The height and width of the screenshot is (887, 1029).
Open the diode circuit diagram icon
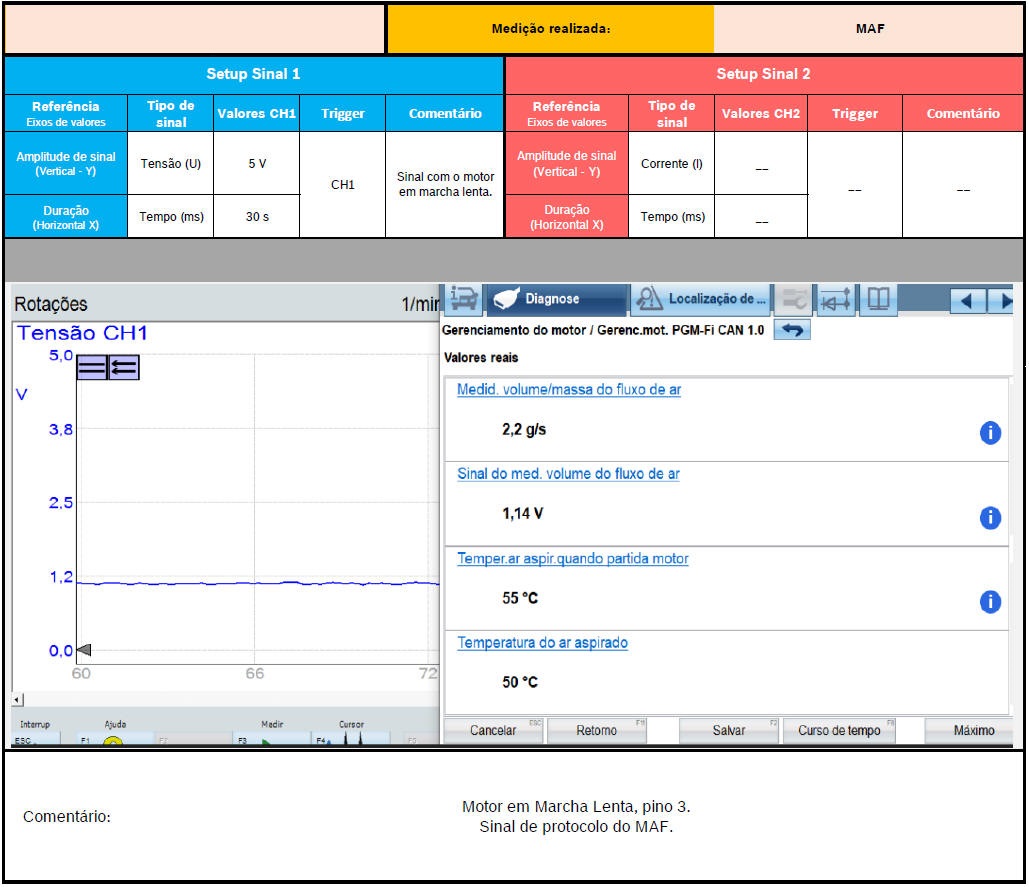tap(836, 299)
